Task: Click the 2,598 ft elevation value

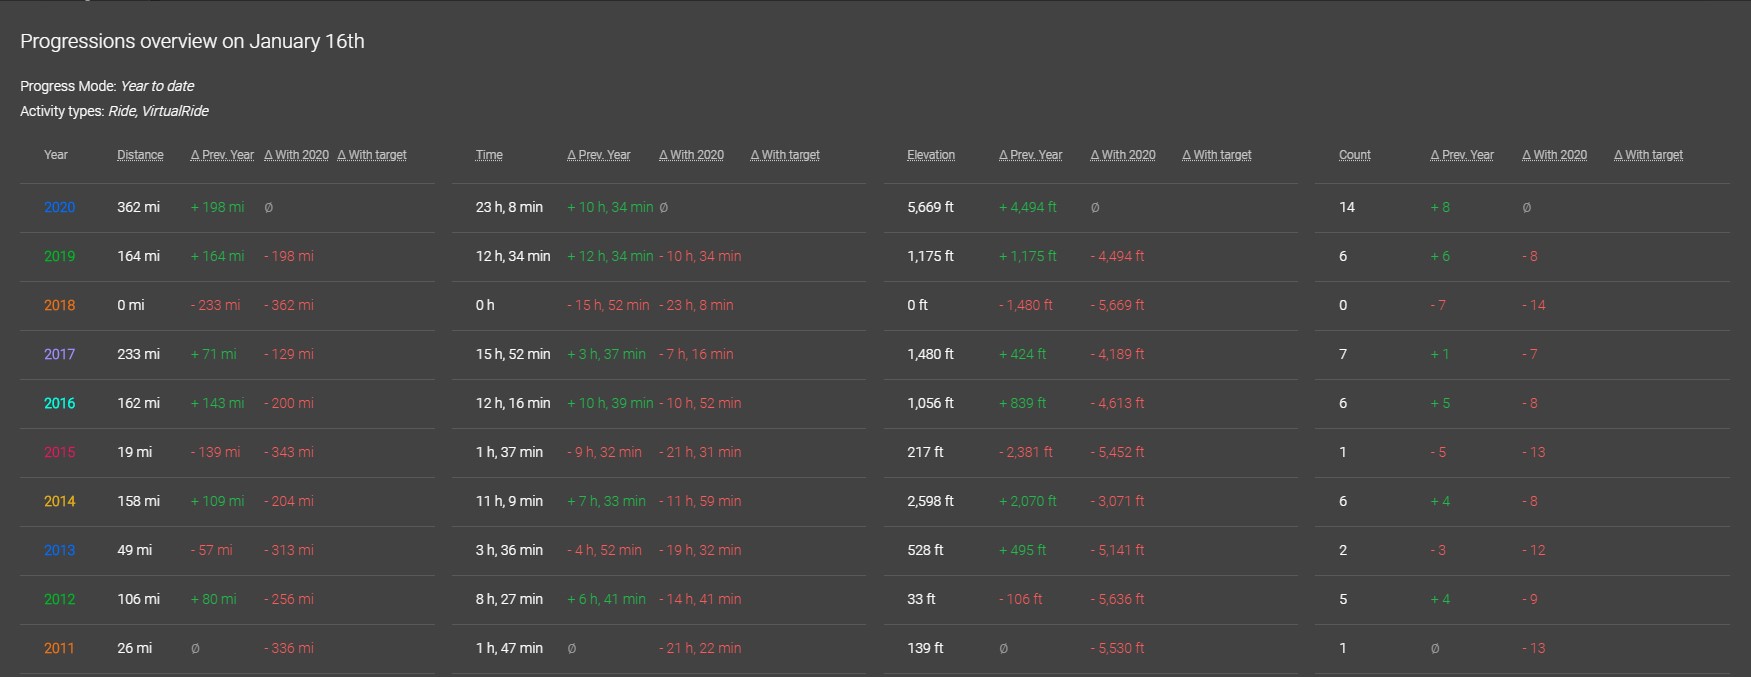Action: pos(930,501)
